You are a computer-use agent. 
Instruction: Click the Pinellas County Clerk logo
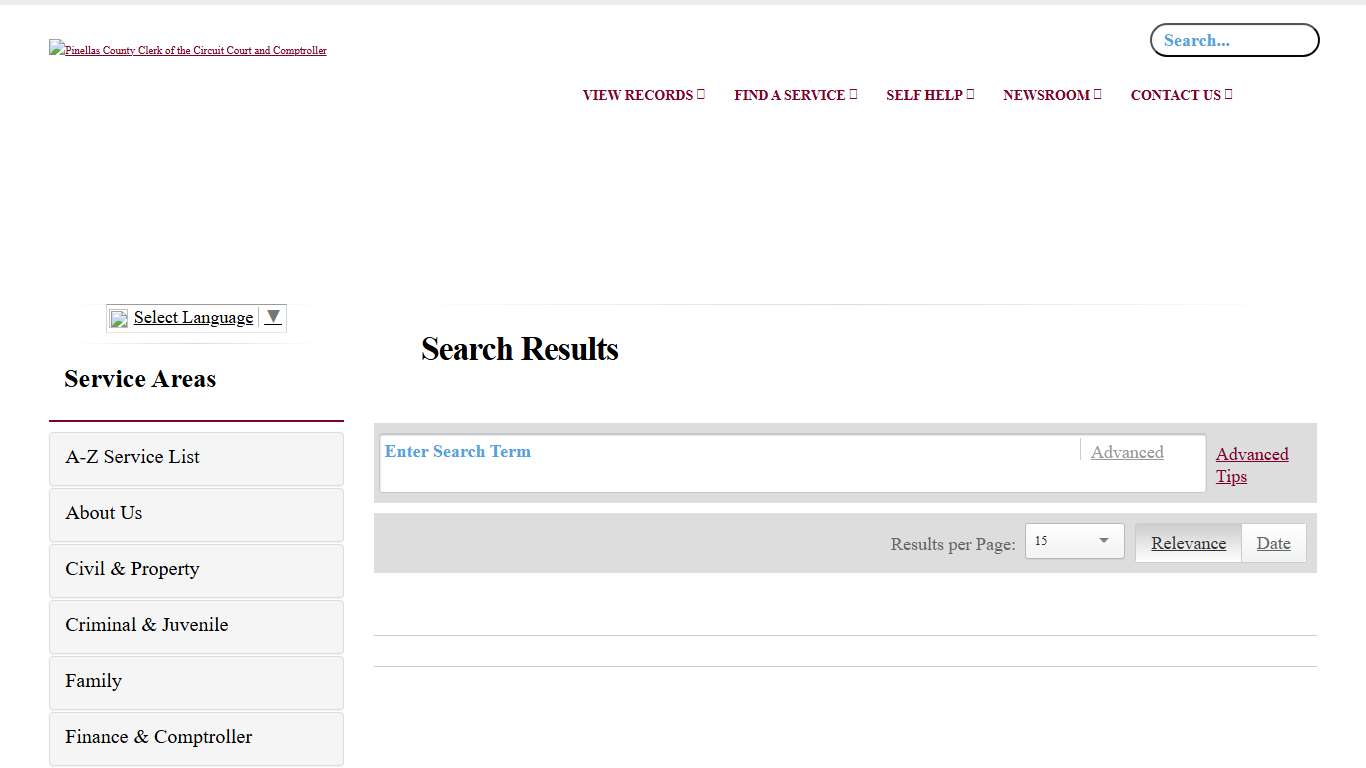(187, 49)
